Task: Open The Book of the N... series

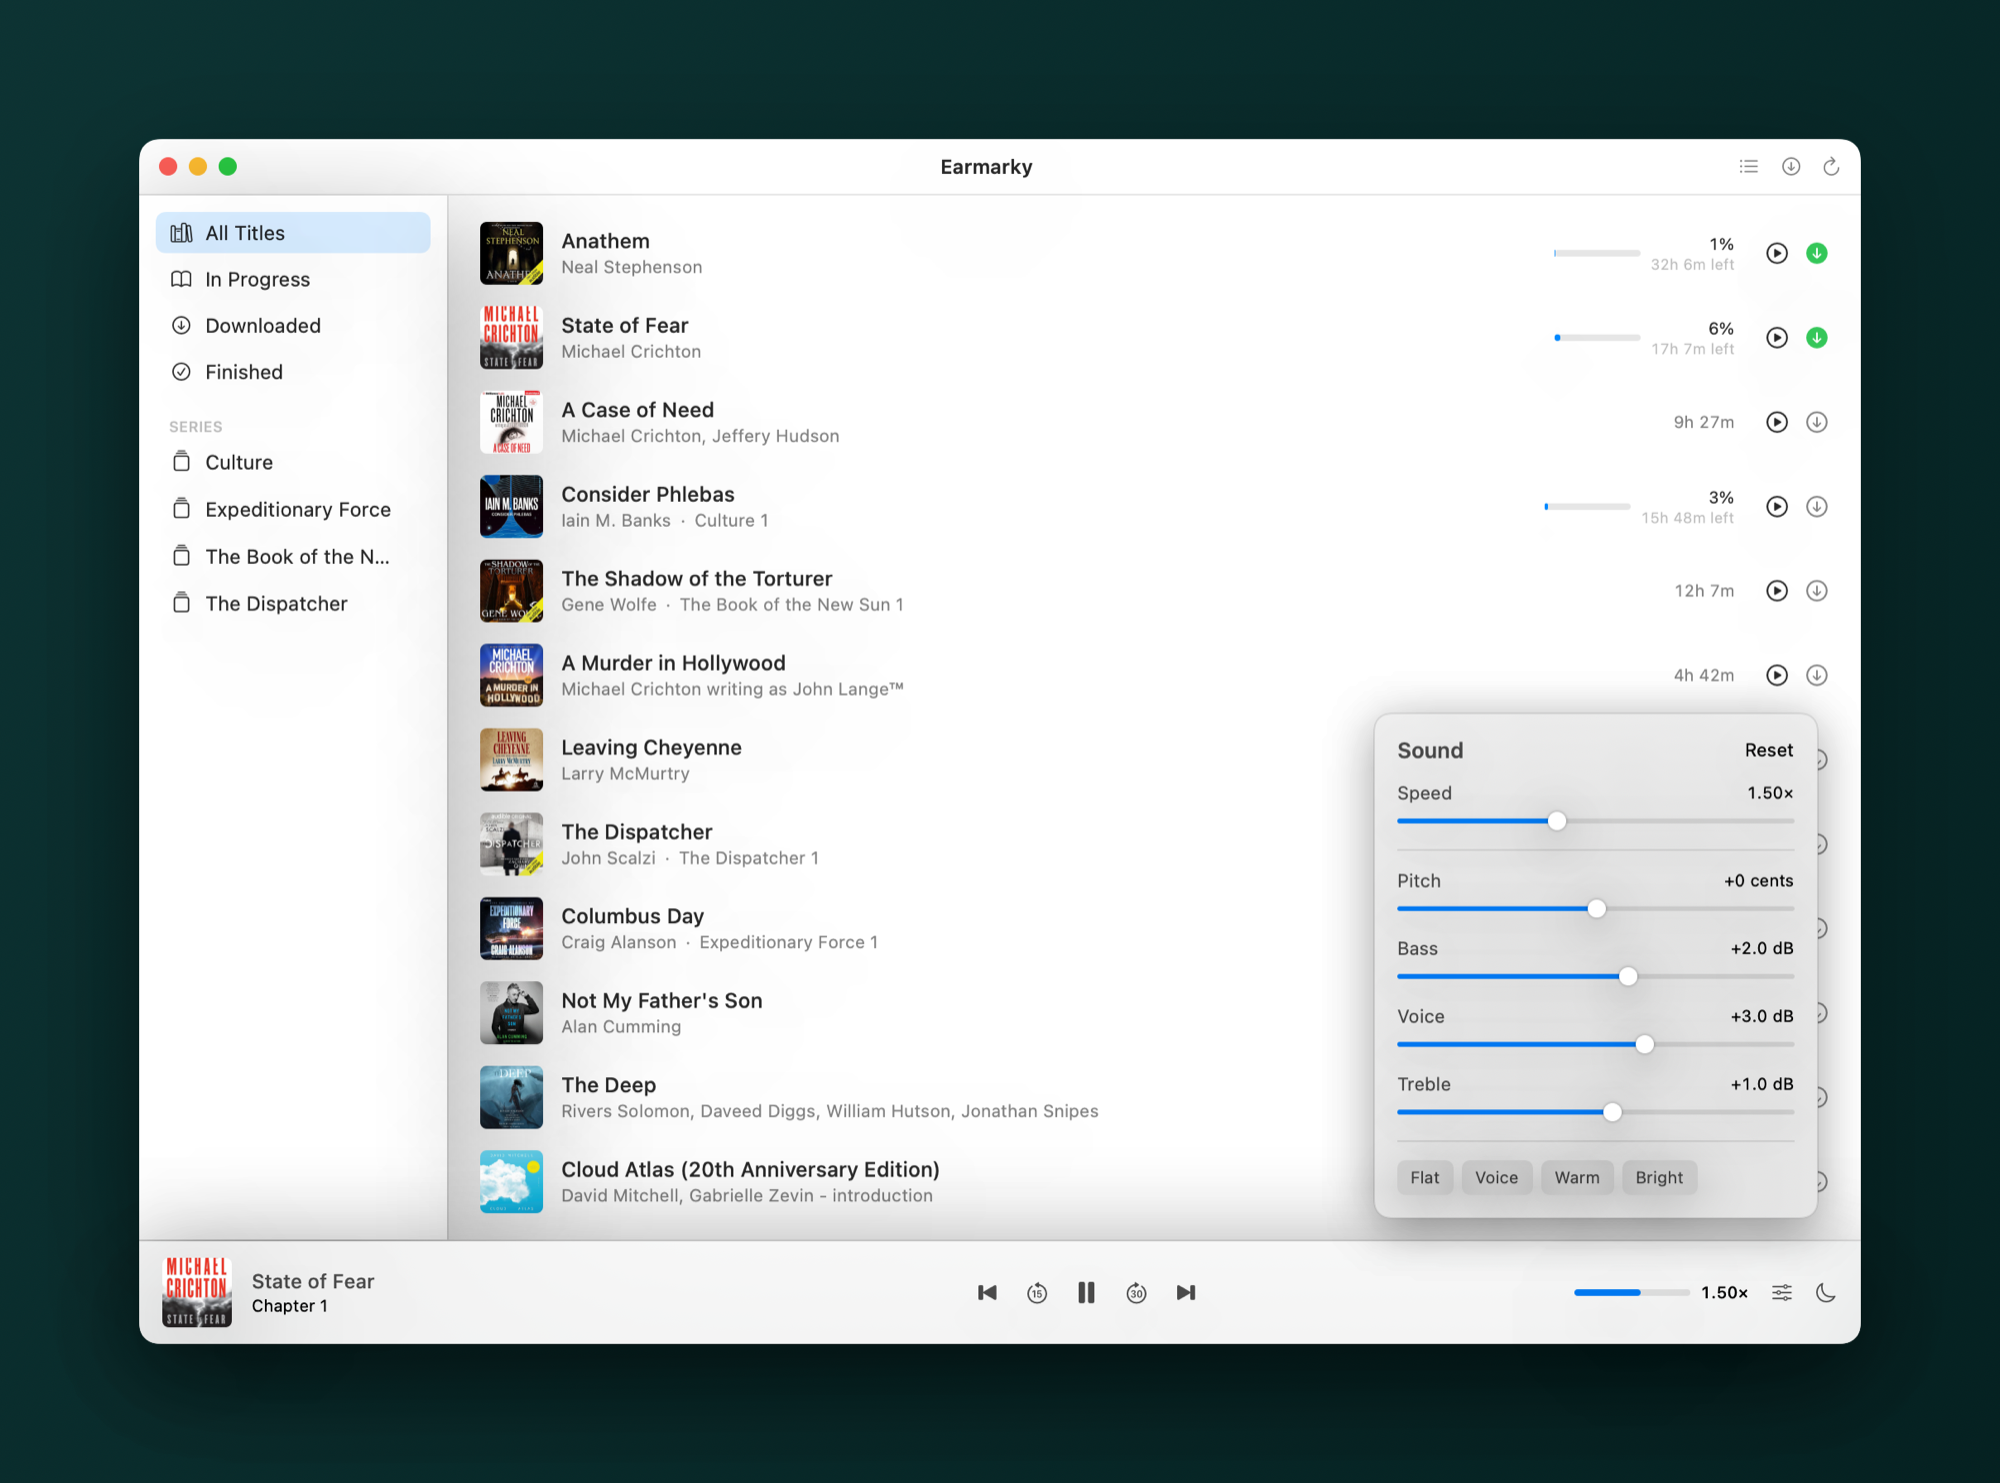Action: pos(293,556)
